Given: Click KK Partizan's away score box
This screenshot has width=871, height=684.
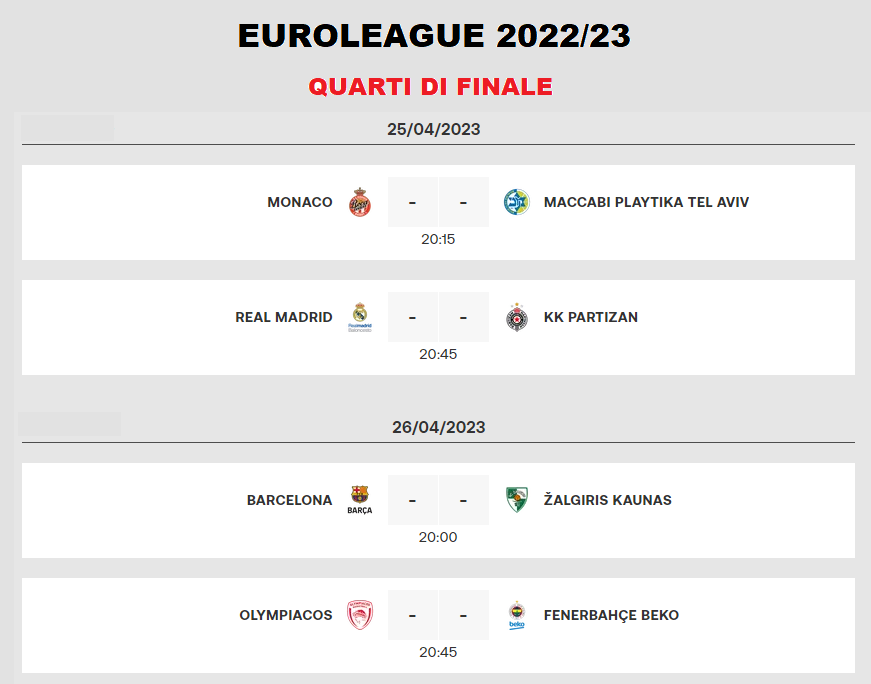Looking at the screenshot, I should coord(464,317).
